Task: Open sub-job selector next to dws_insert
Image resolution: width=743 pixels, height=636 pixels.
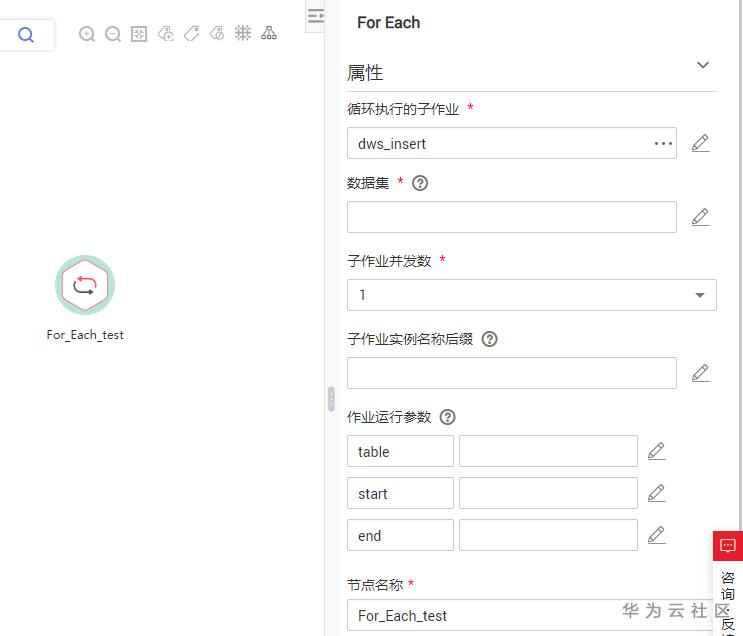Action: [x=663, y=143]
